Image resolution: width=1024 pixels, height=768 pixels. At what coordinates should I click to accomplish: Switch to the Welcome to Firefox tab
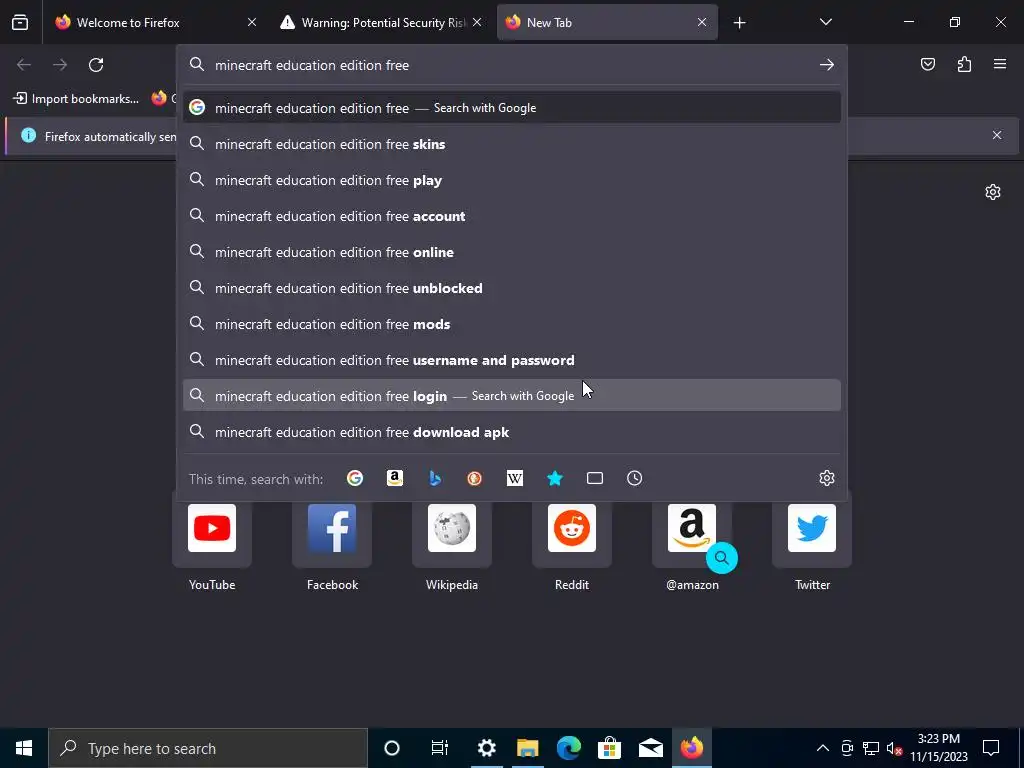click(x=155, y=22)
